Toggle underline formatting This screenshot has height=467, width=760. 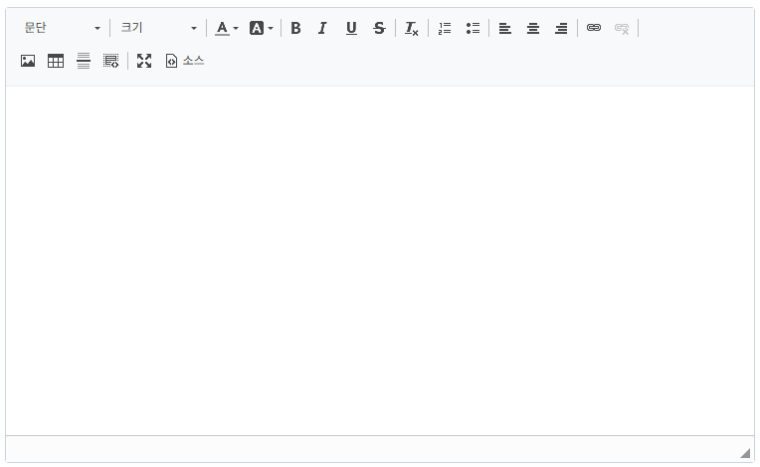tap(351, 28)
